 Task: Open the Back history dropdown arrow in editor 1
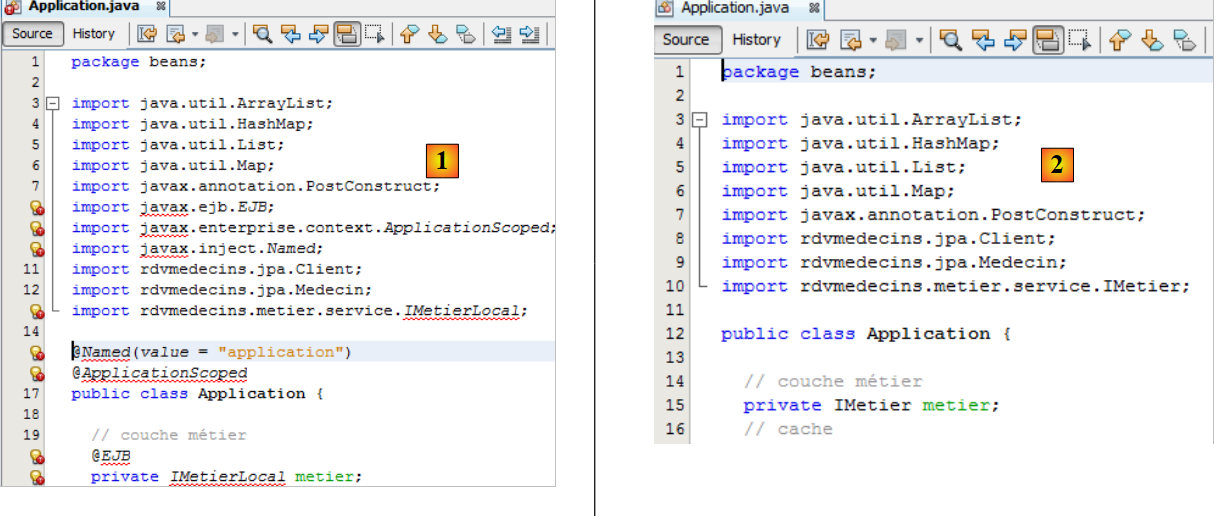tap(193, 34)
